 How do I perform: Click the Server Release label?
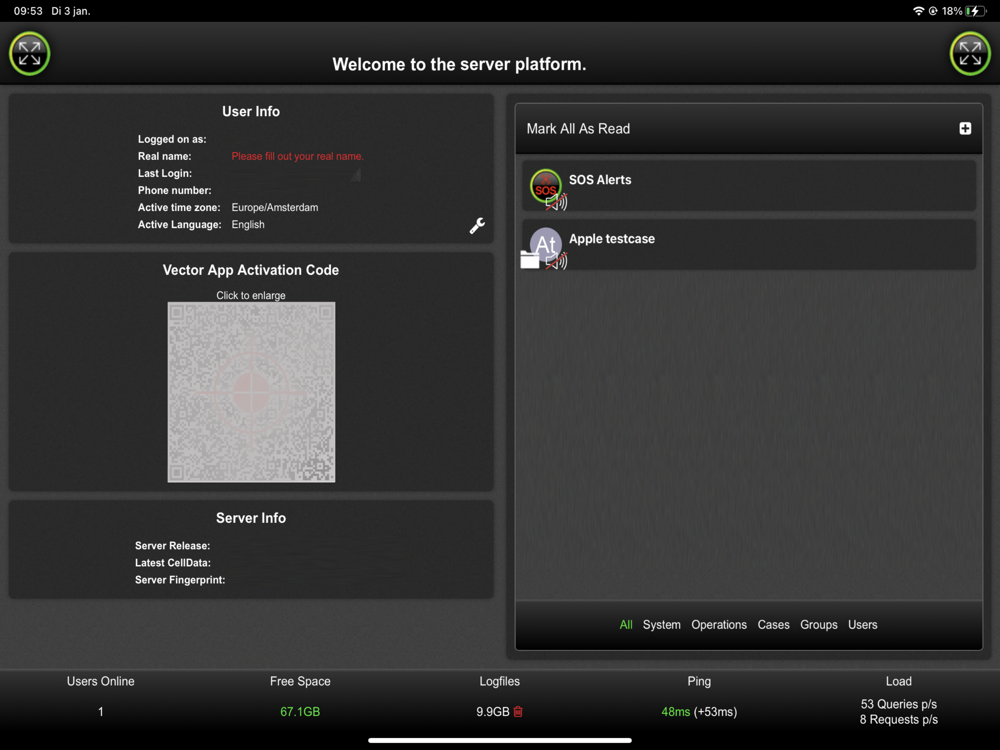point(172,546)
